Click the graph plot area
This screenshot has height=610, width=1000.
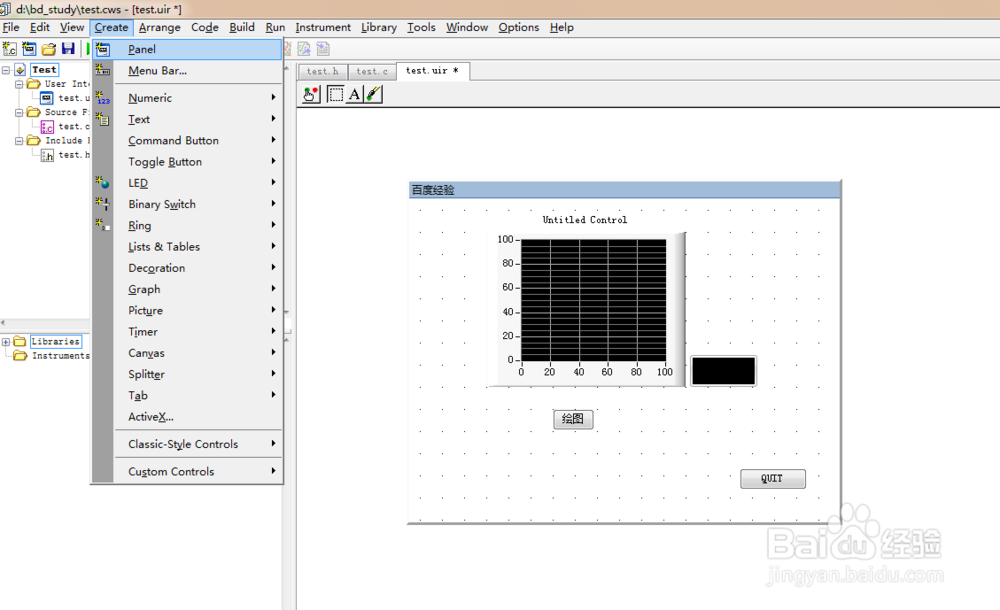click(593, 300)
